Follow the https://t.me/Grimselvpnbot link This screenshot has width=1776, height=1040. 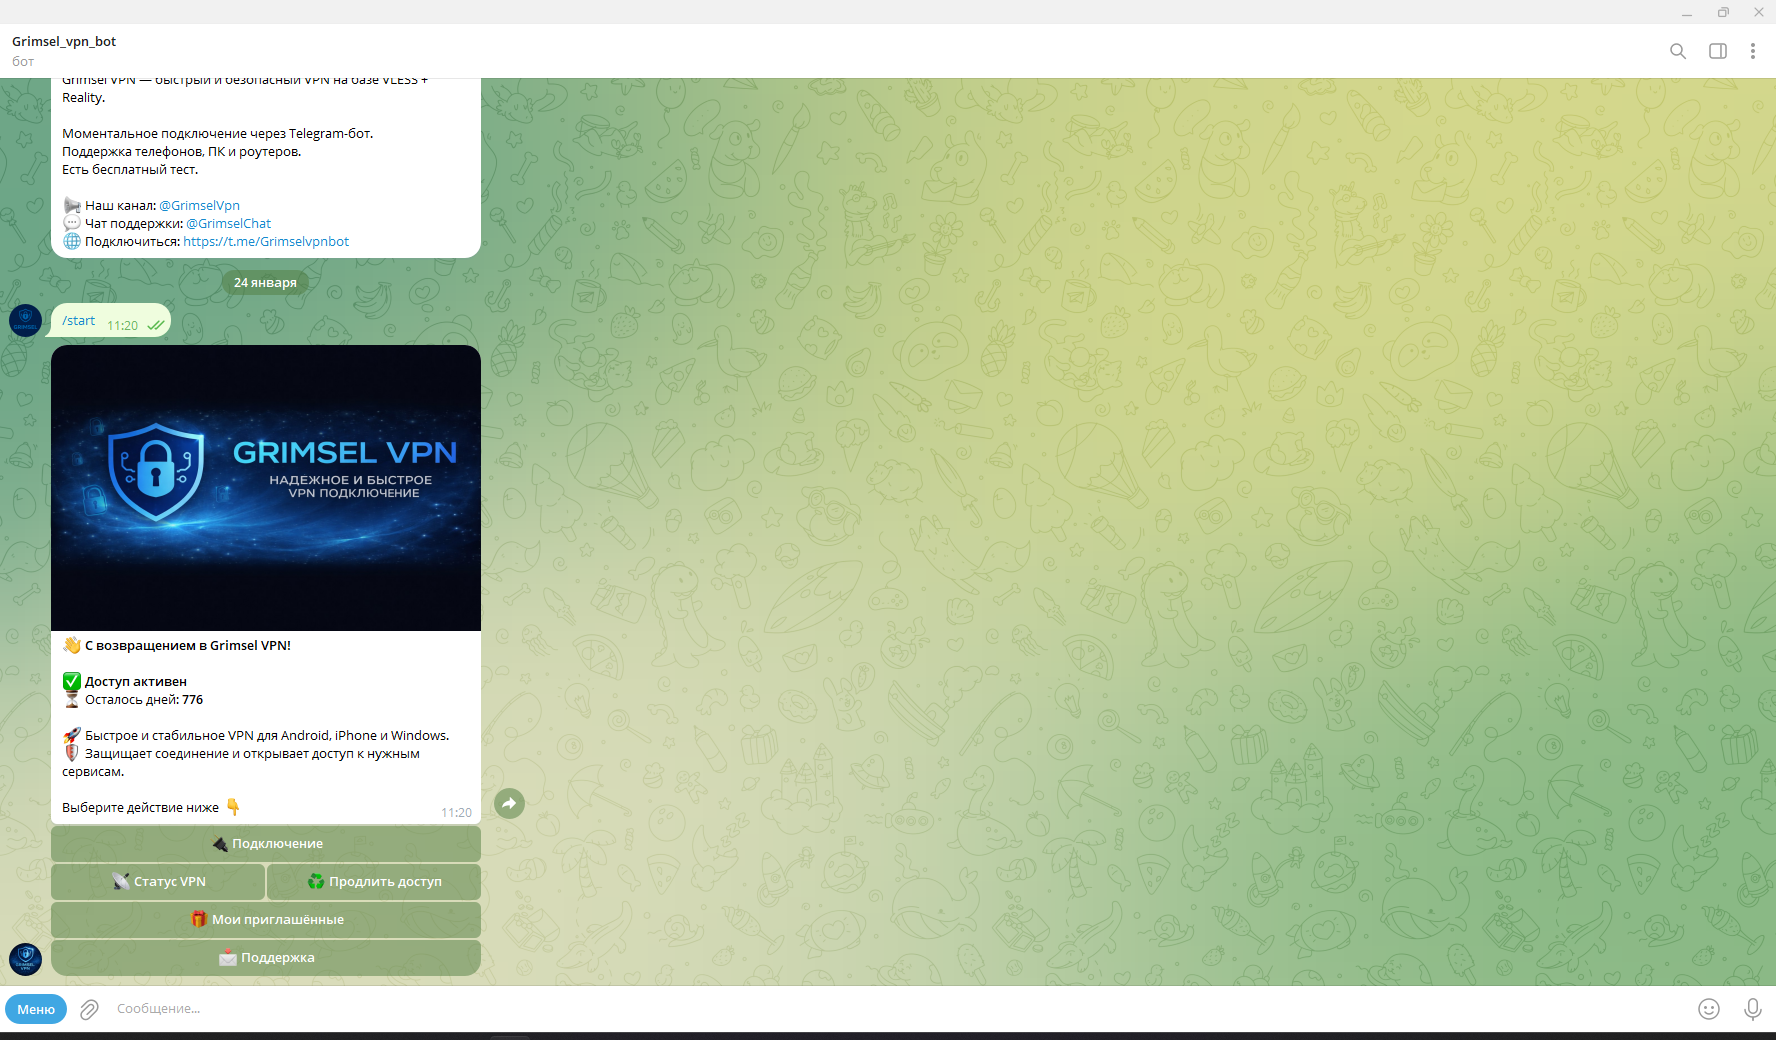pyautogui.click(x=266, y=242)
